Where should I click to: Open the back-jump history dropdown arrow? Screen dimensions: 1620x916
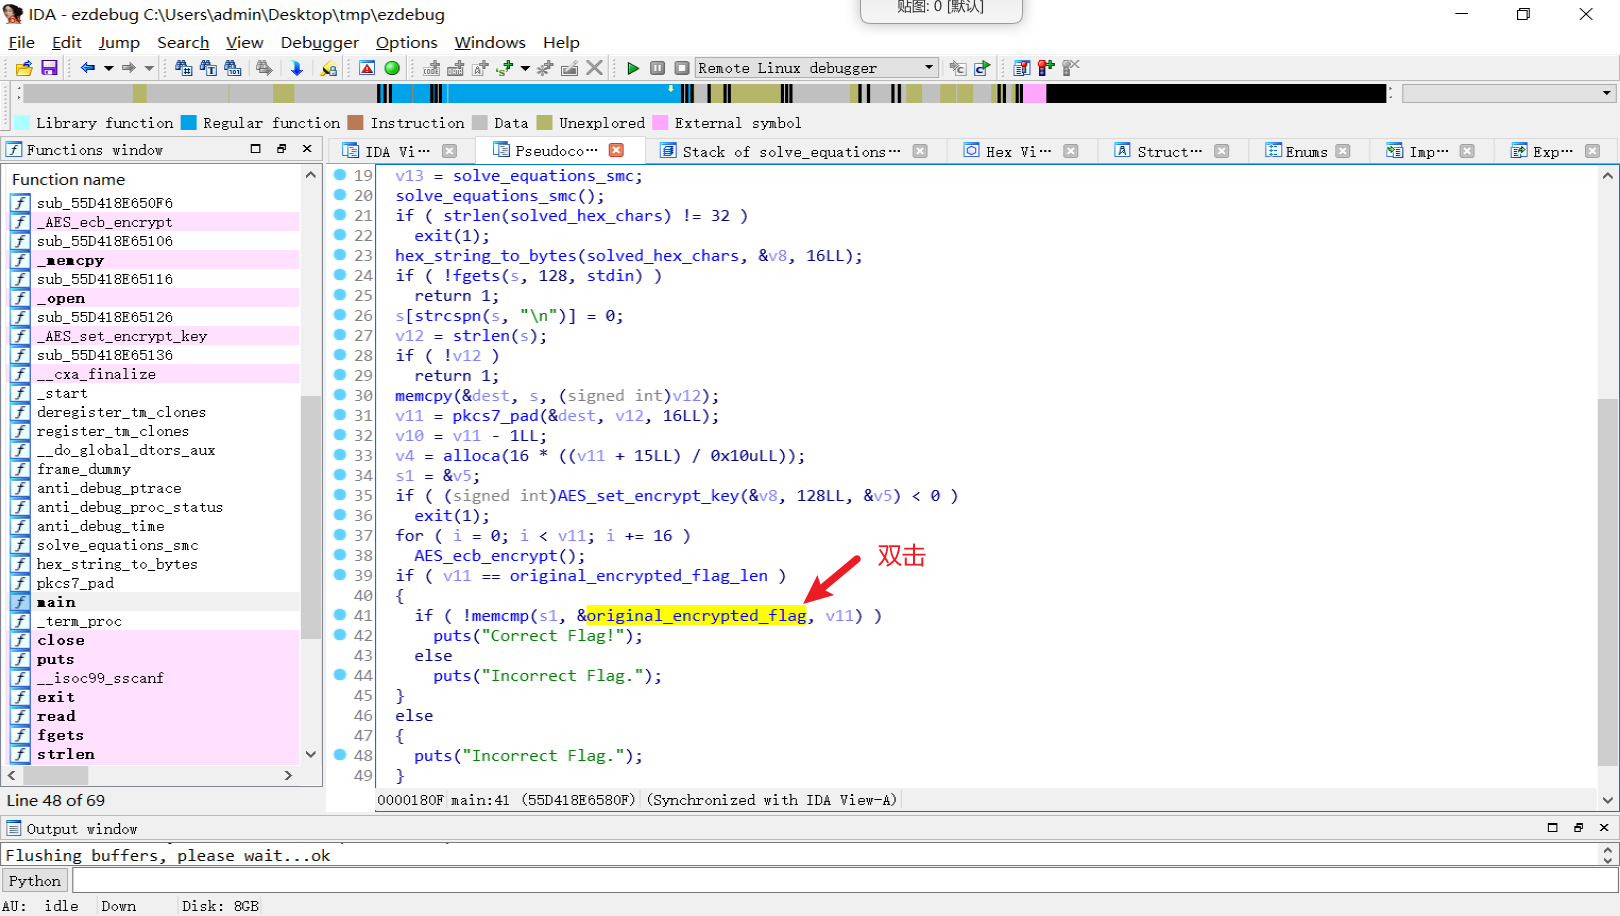[x=108, y=68]
